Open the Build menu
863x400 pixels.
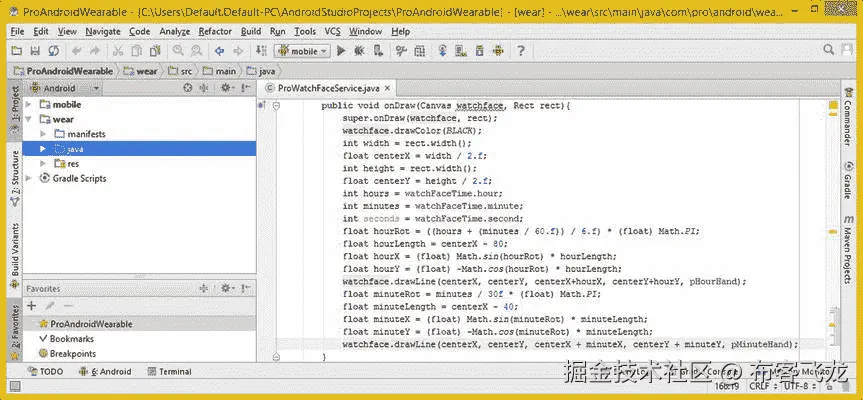(251, 31)
